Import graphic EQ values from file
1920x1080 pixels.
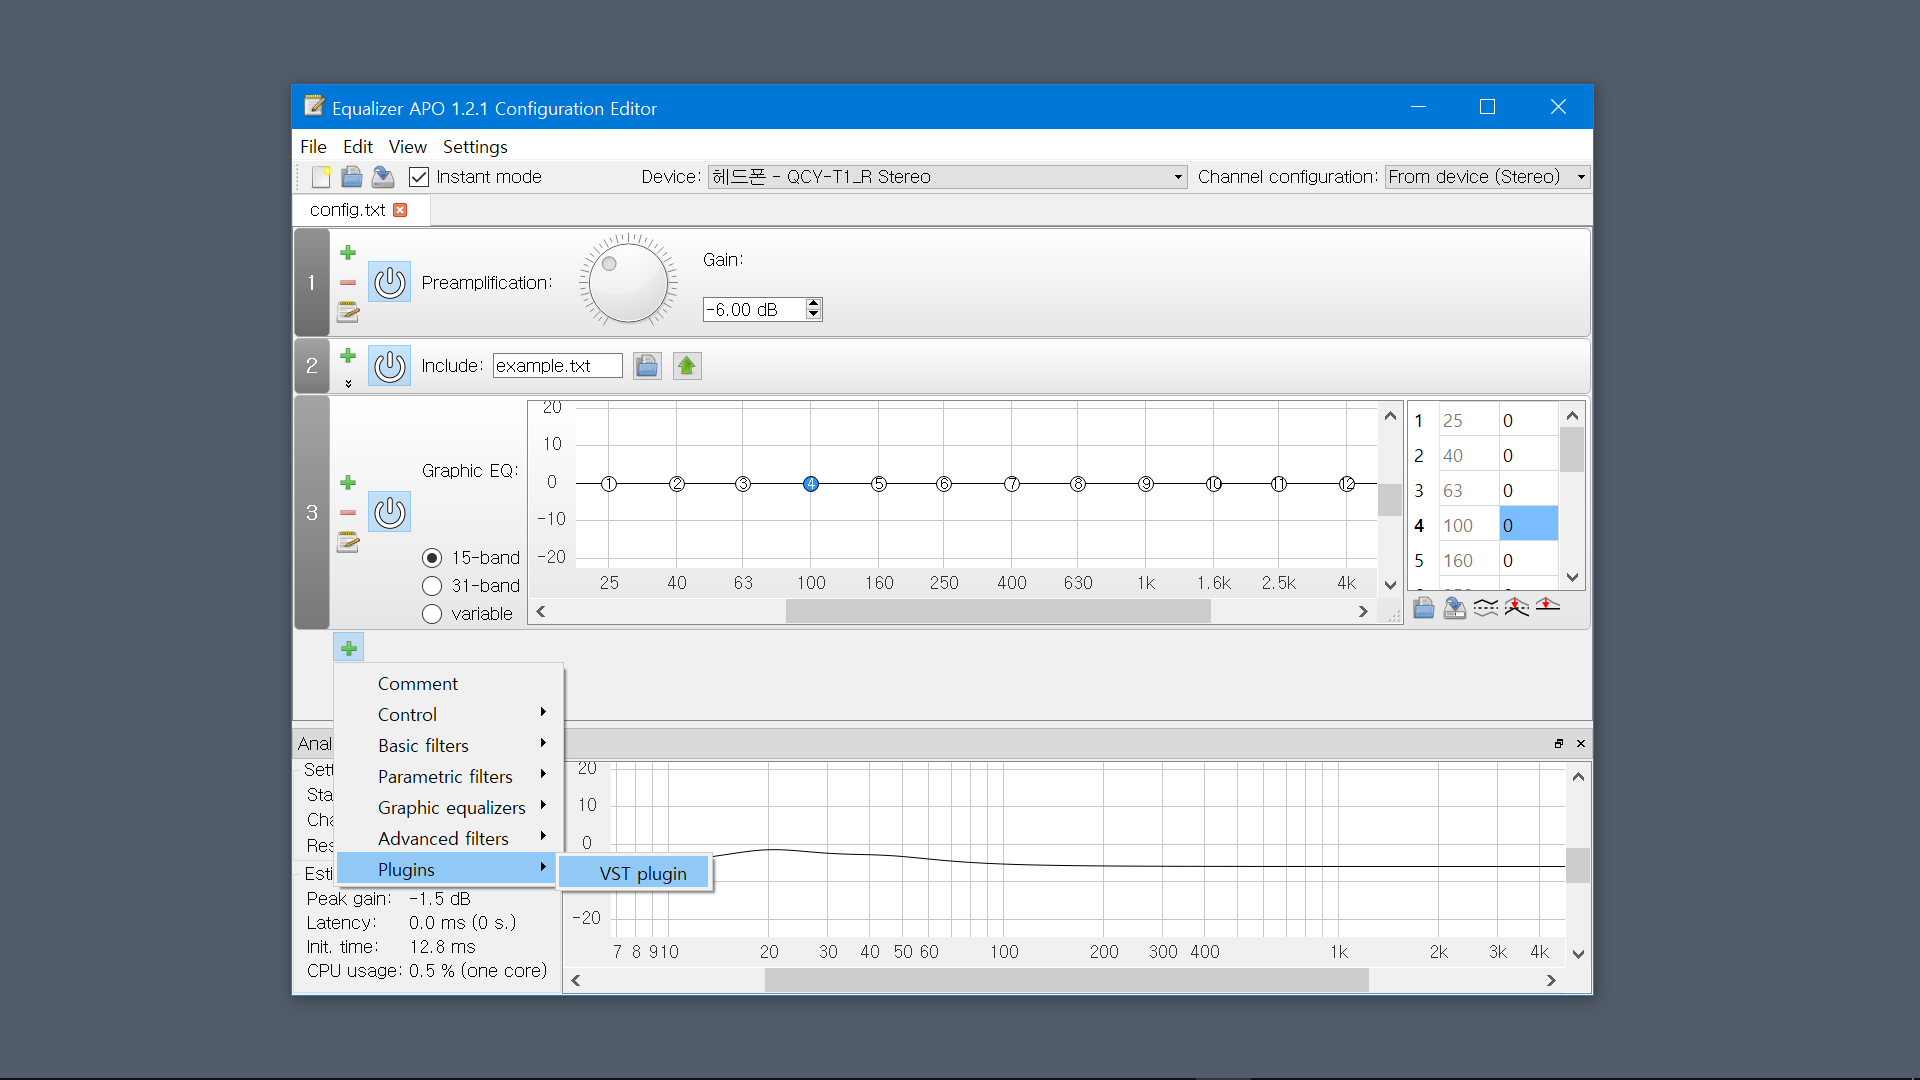pos(1424,607)
